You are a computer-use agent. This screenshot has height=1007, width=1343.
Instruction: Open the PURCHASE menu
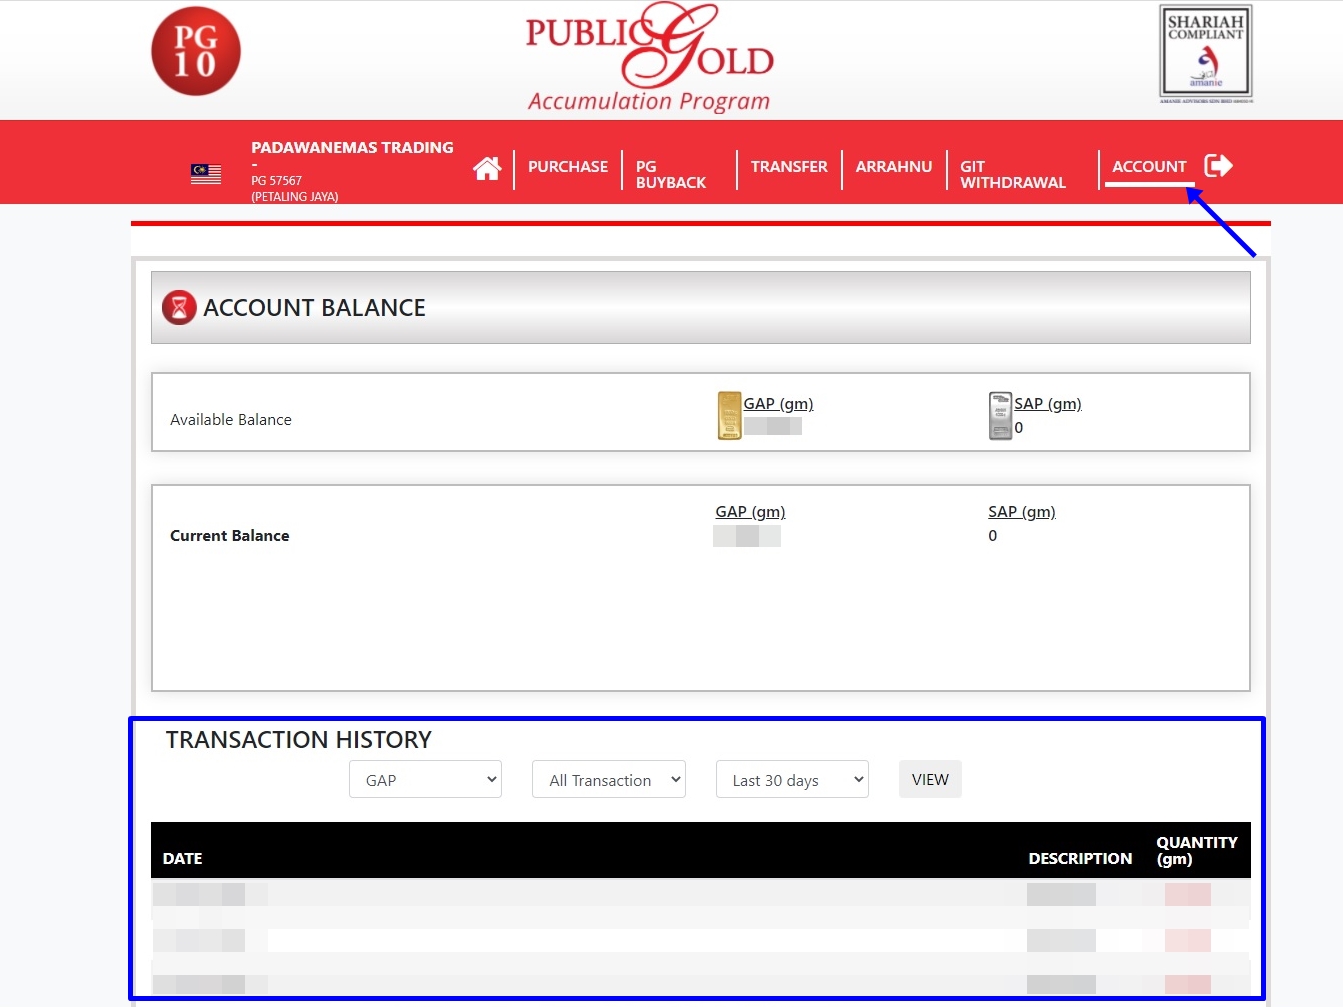pos(567,167)
